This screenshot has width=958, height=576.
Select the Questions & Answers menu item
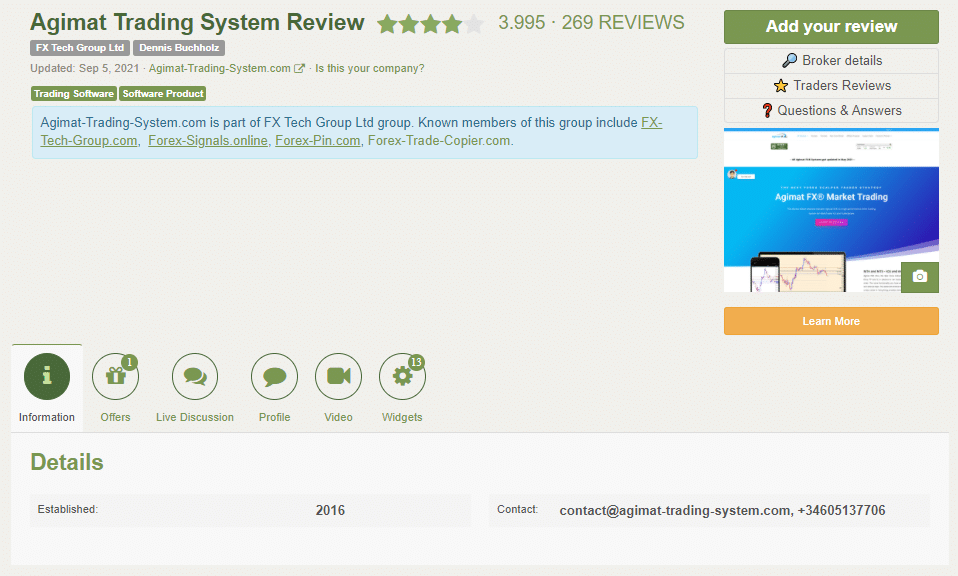(x=831, y=110)
